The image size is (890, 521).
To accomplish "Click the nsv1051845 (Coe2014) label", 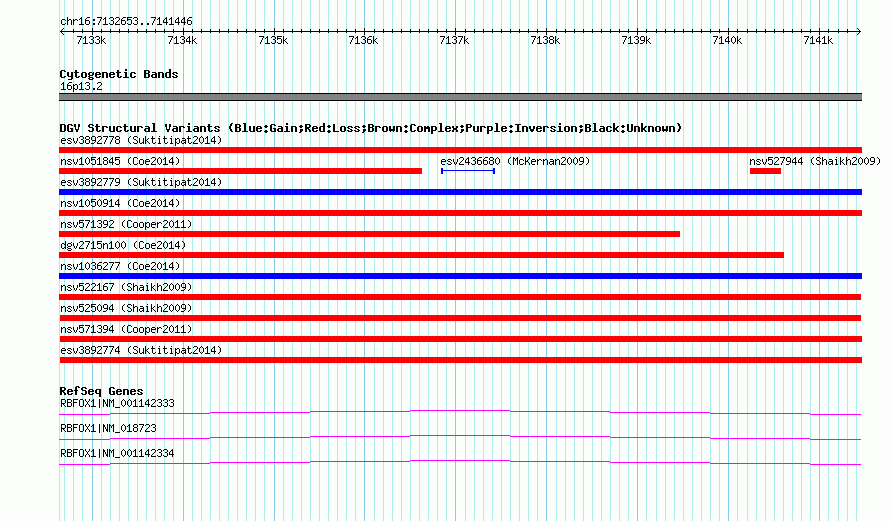I will 120,161.
